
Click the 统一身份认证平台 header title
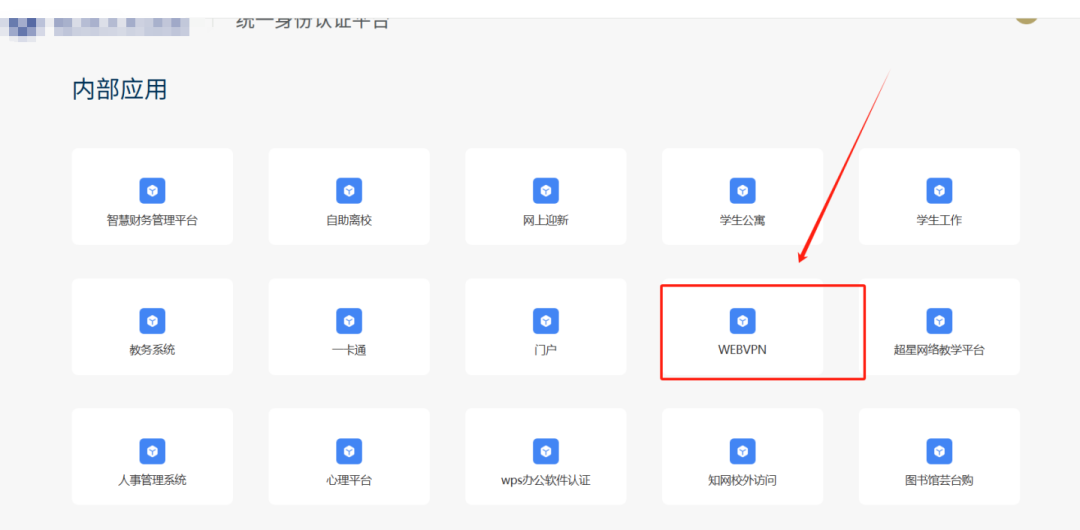pos(313,23)
